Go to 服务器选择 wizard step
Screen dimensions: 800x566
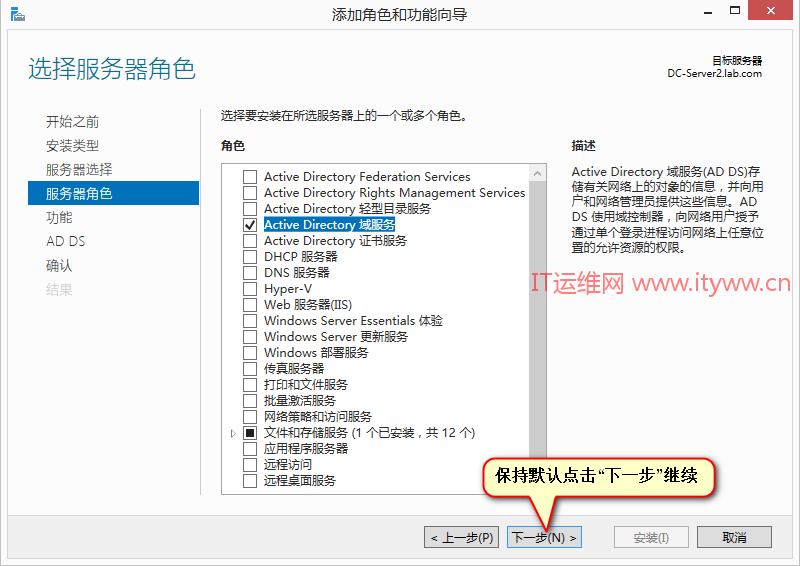[79, 169]
